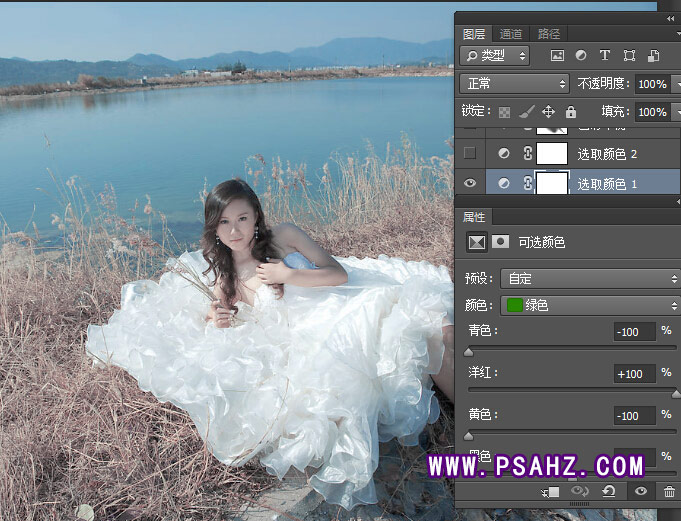The image size is (681, 521).
Task: Hide the 选取颜色 1 layer
Action: pos(470,183)
